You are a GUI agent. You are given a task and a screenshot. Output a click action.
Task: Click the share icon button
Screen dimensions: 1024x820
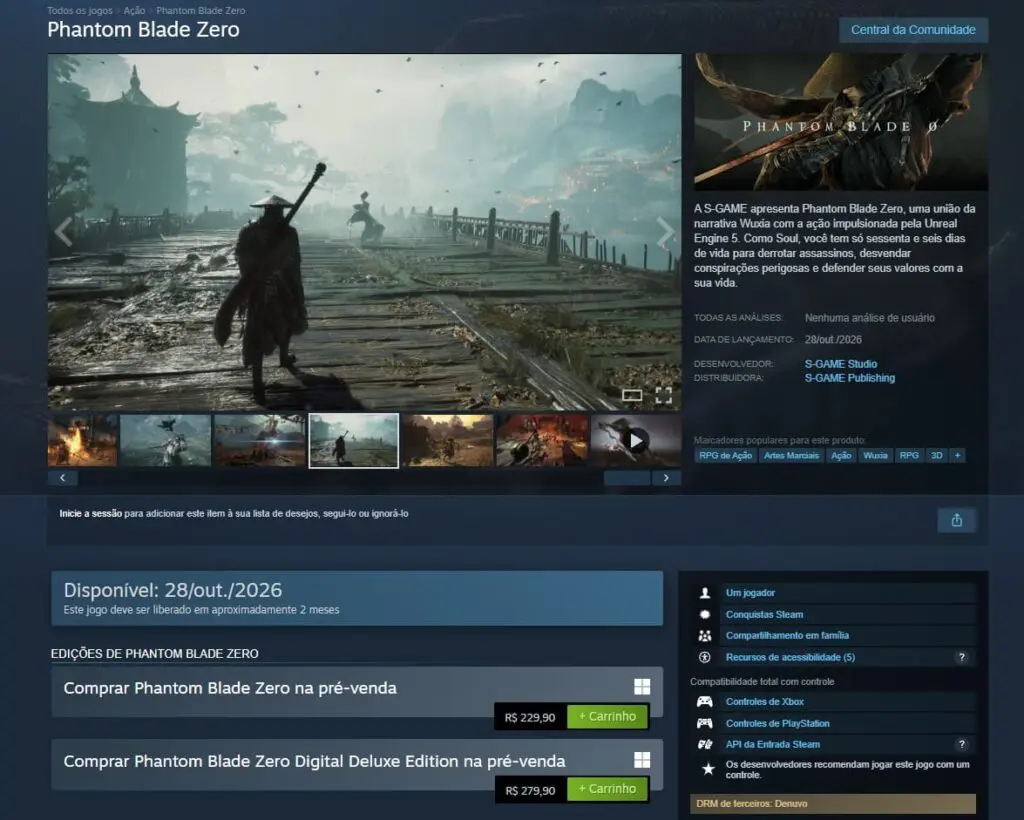pos(957,520)
